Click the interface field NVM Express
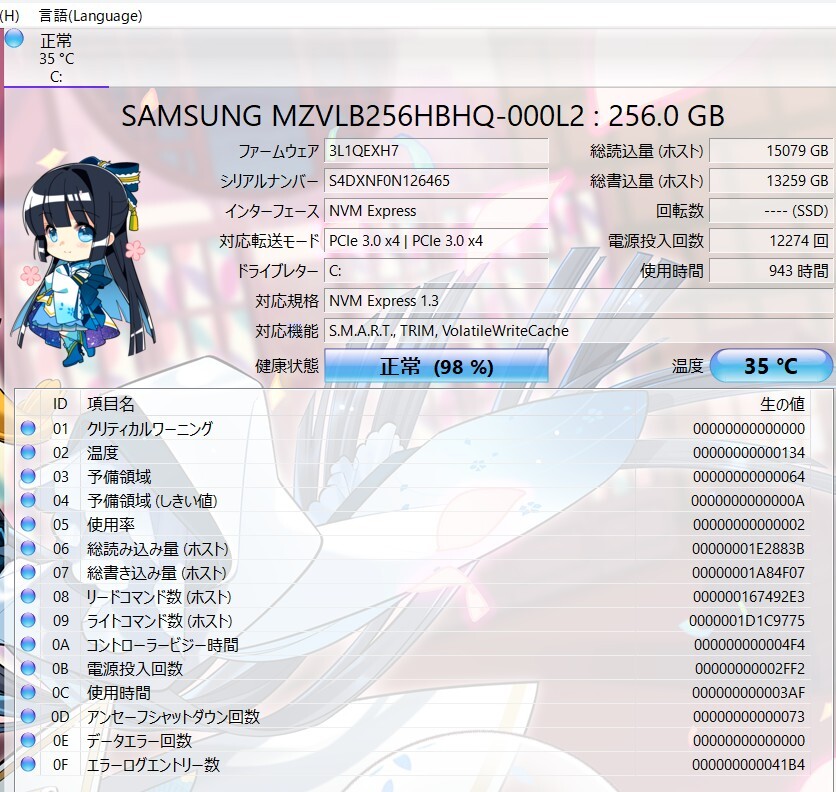Screen dimensions: 836x792 coord(436,211)
